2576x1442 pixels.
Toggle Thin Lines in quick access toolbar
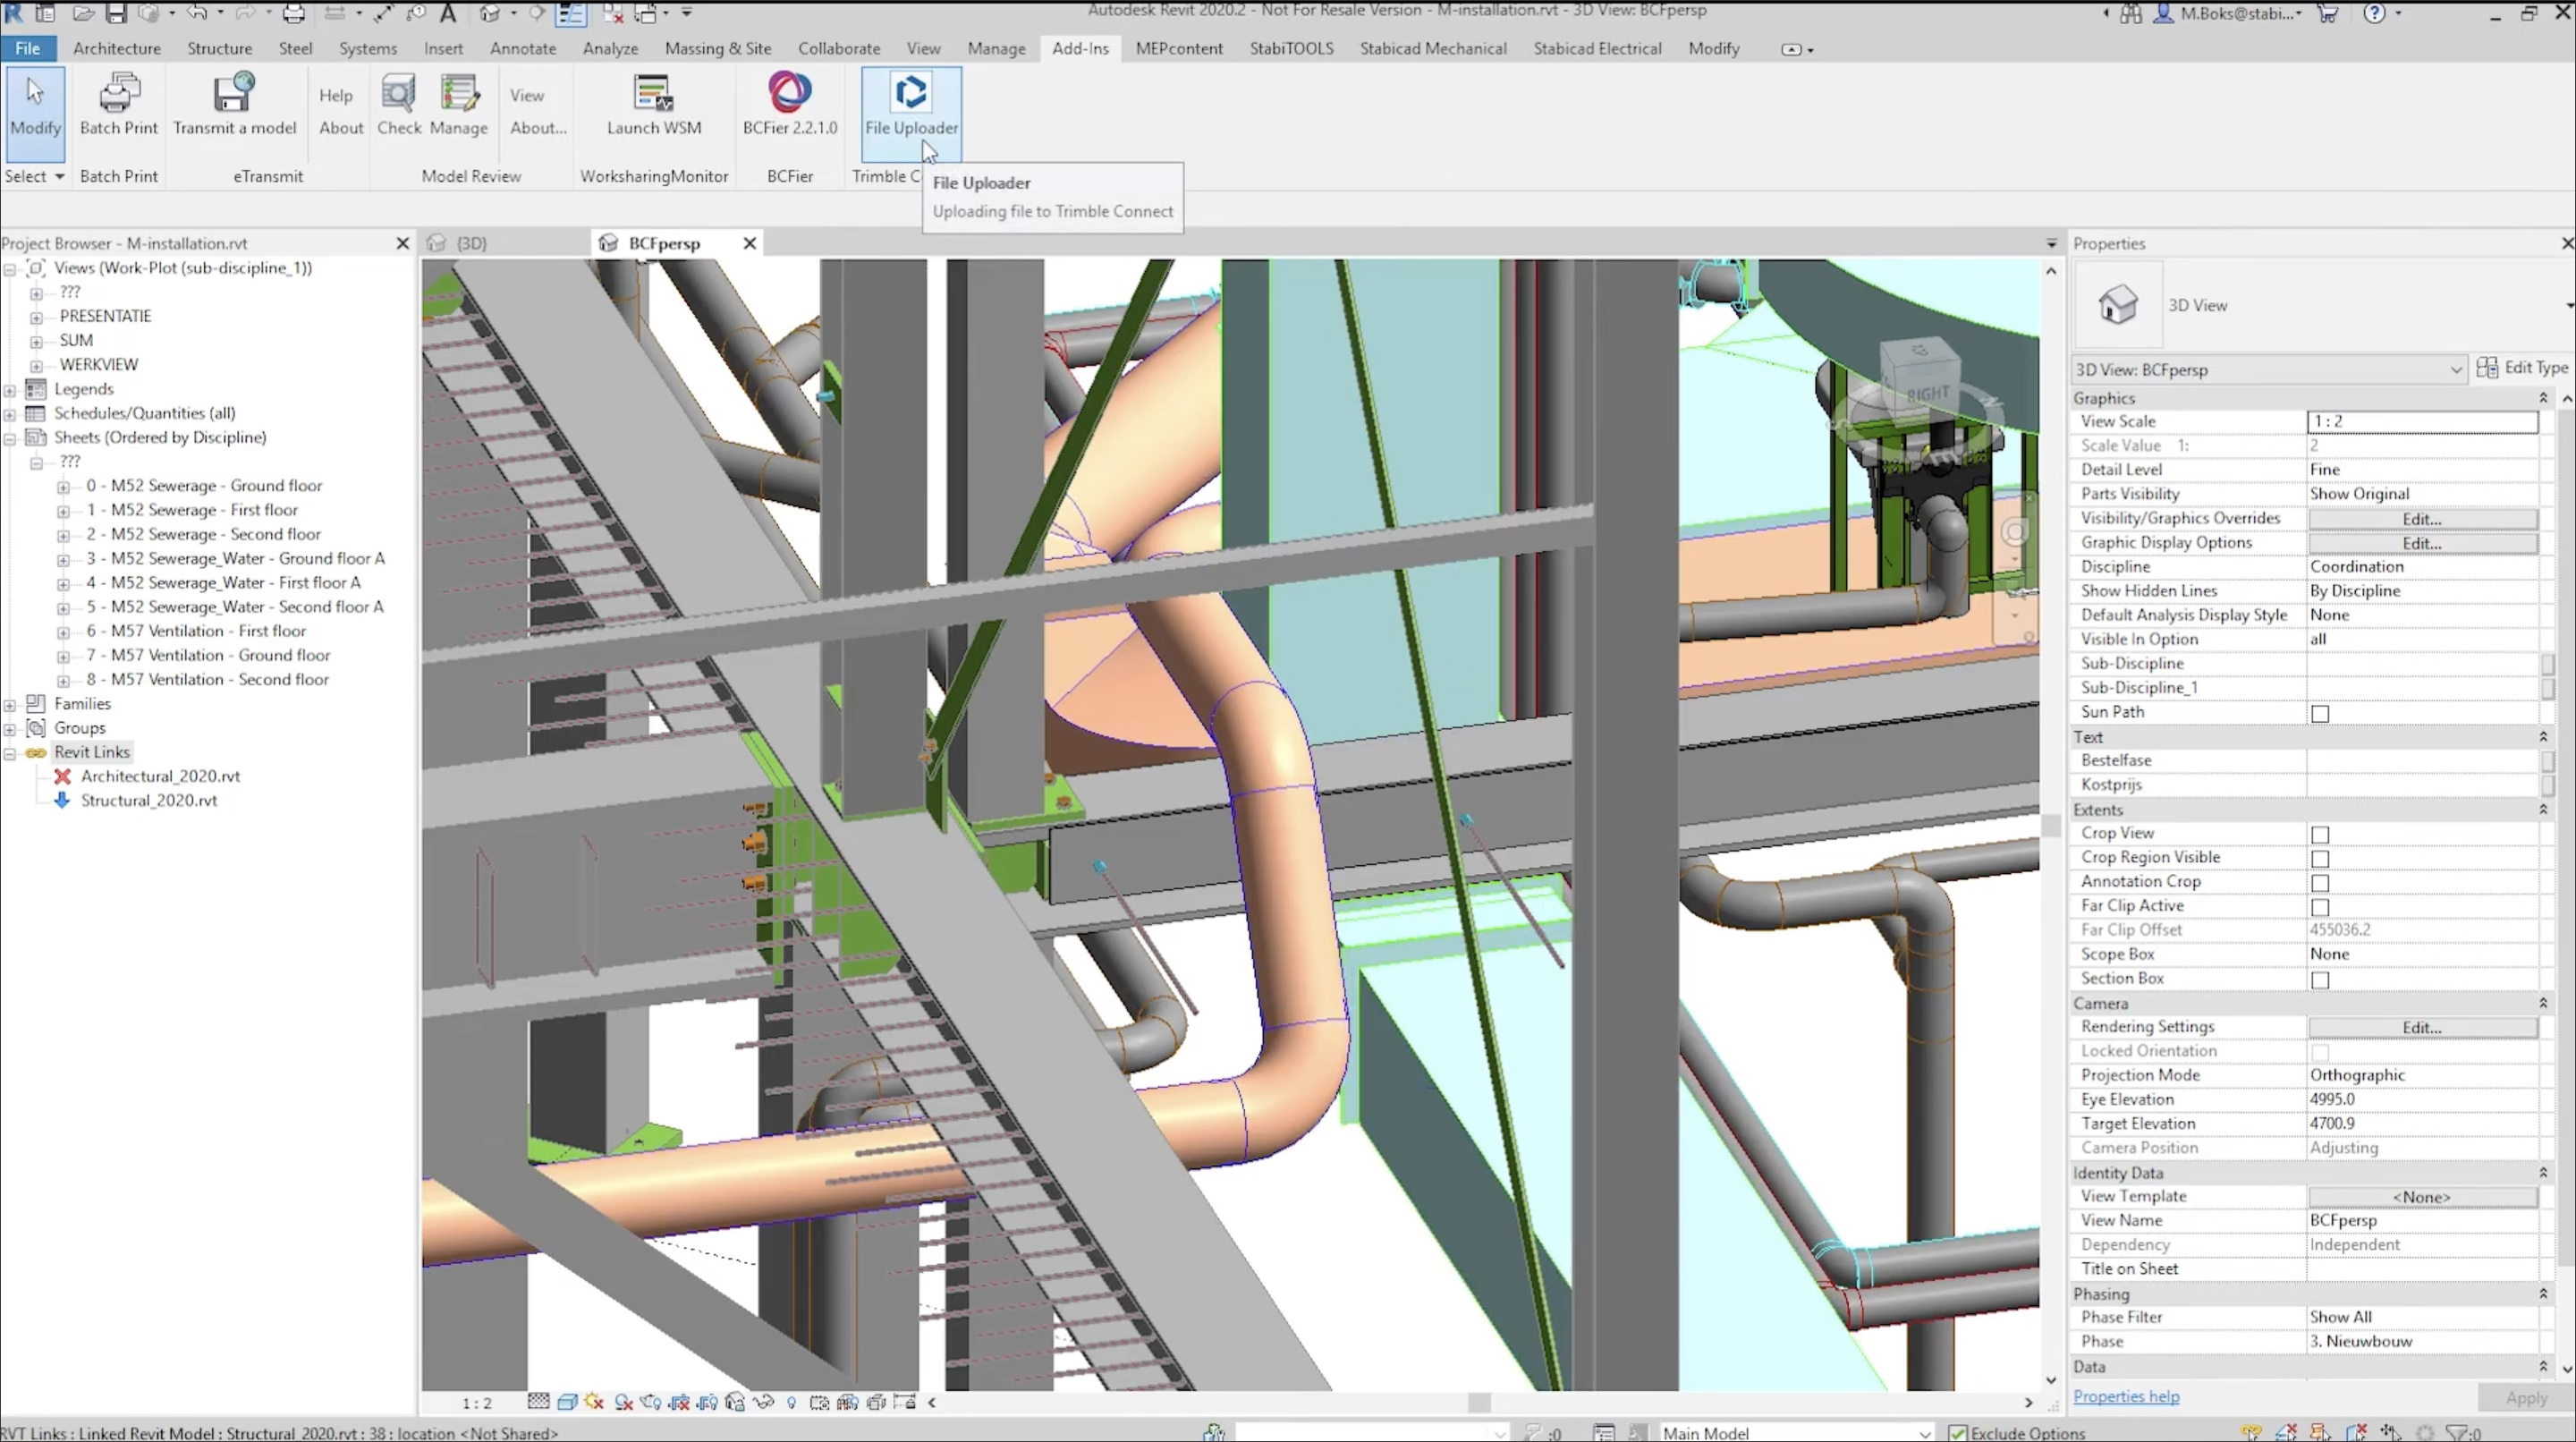[x=570, y=13]
